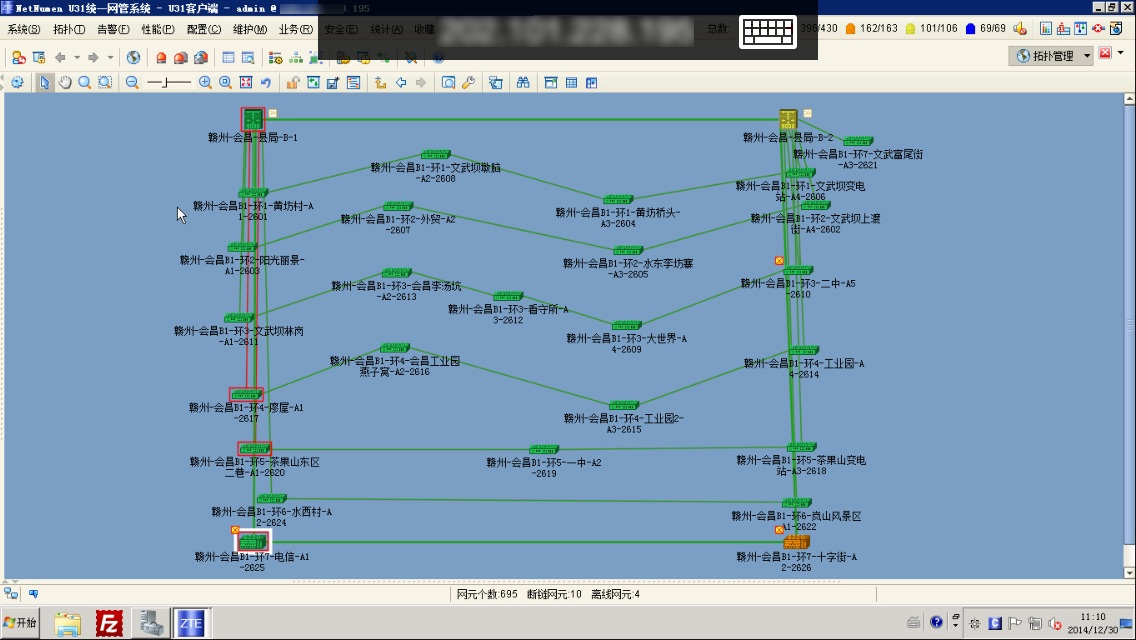1136x640 pixels.
Task: Click the lock screen icon in main toolbar
Action: pos(39,57)
